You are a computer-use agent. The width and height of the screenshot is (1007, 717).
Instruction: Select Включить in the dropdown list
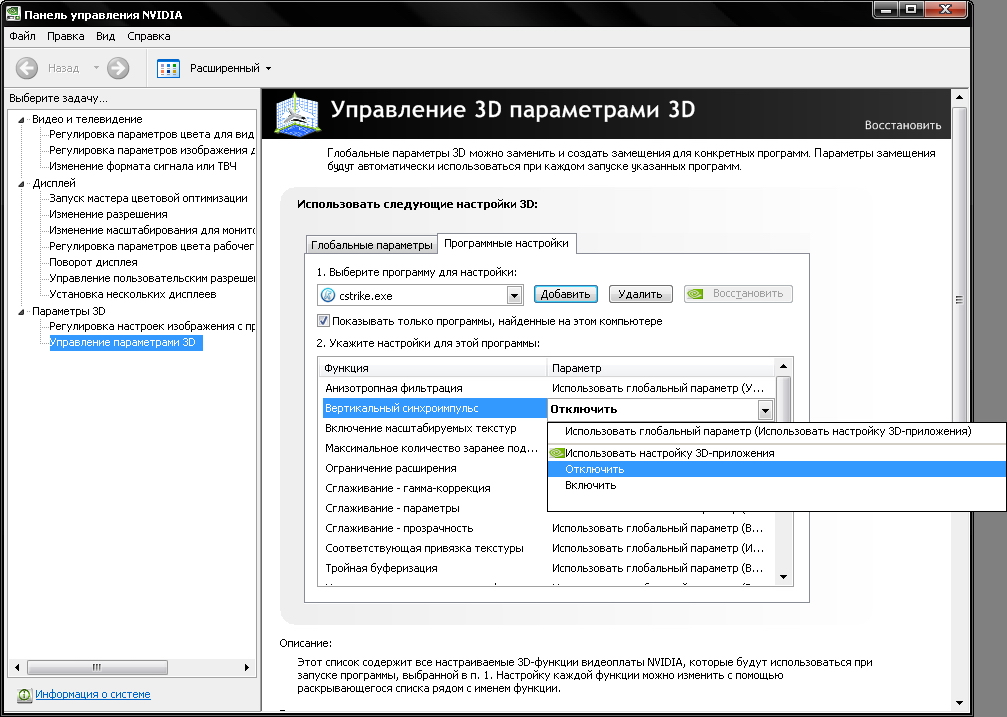pyautogui.click(x=776, y=486)
